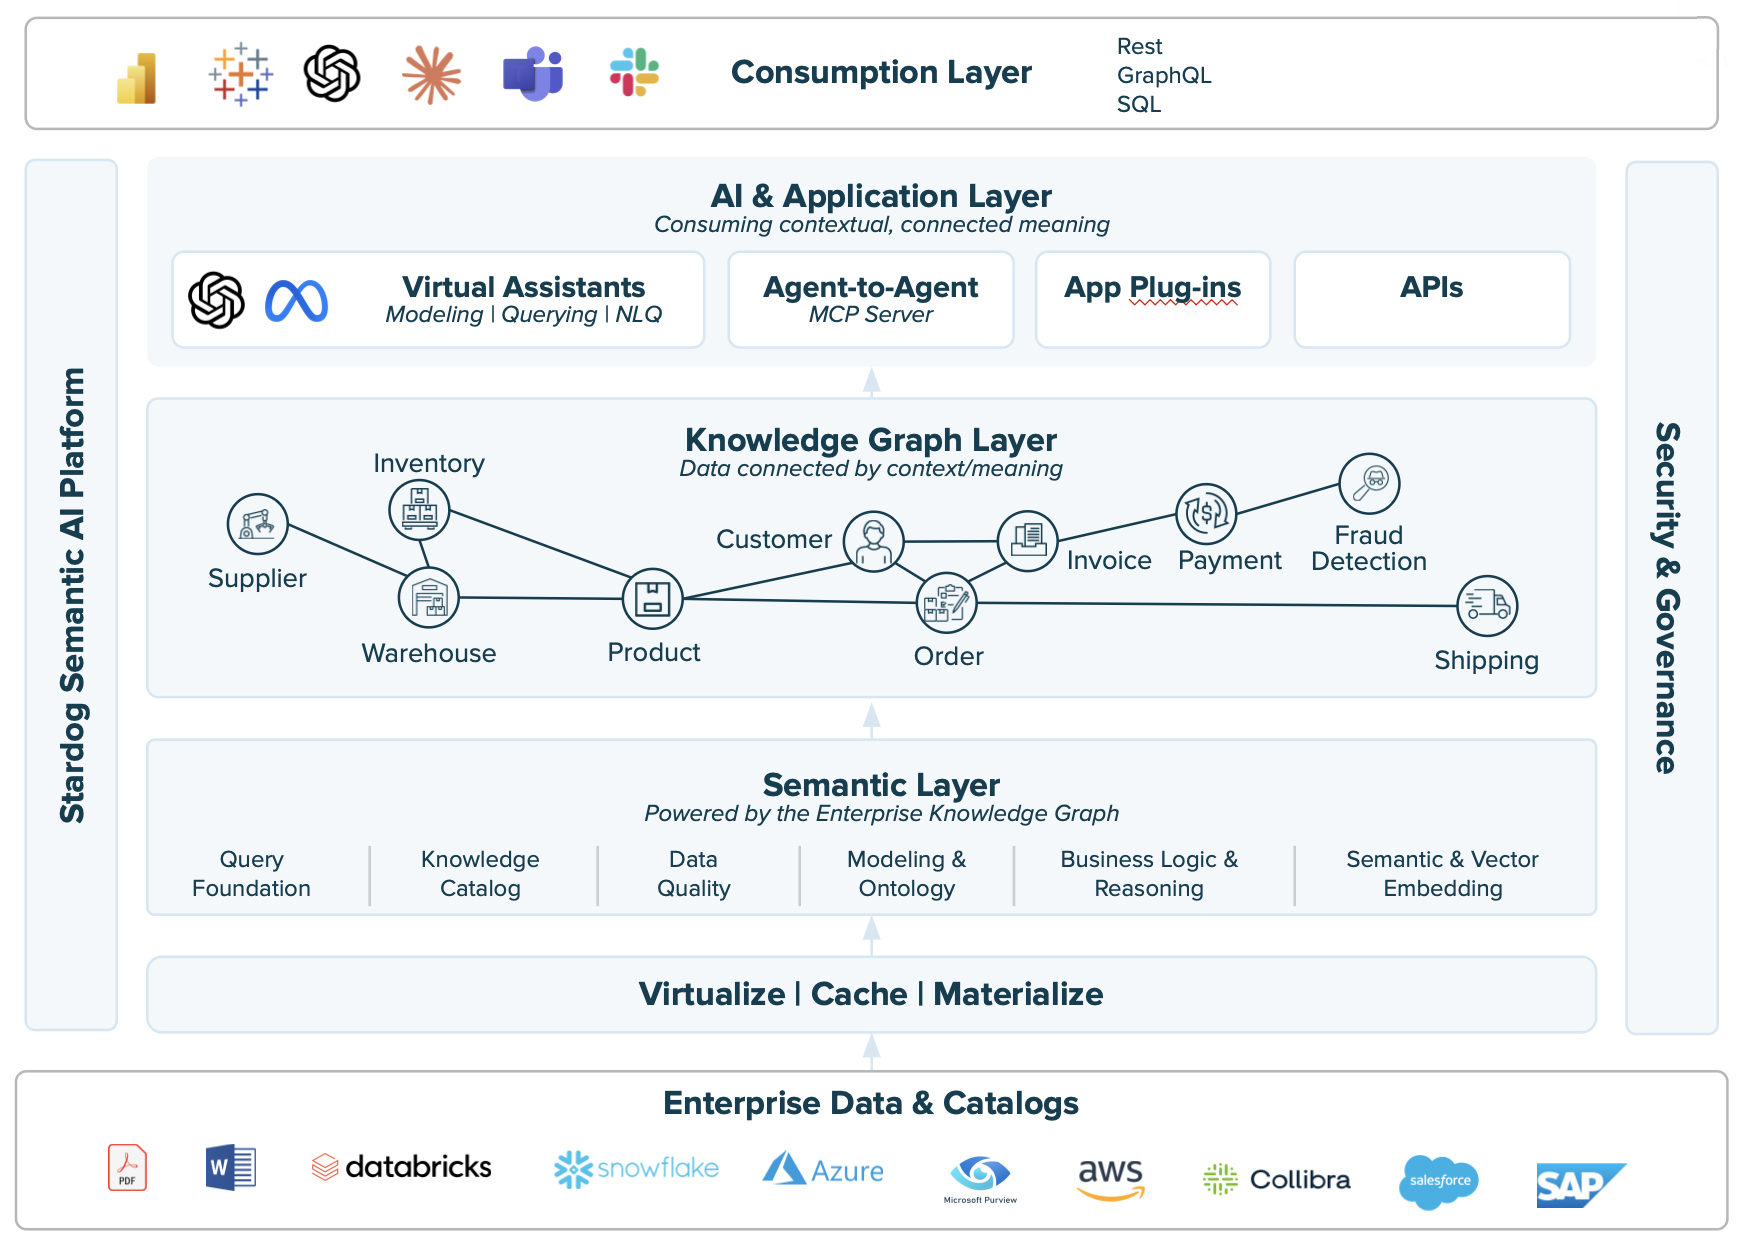Click the Shipping truck node icon

[1487, 605]
